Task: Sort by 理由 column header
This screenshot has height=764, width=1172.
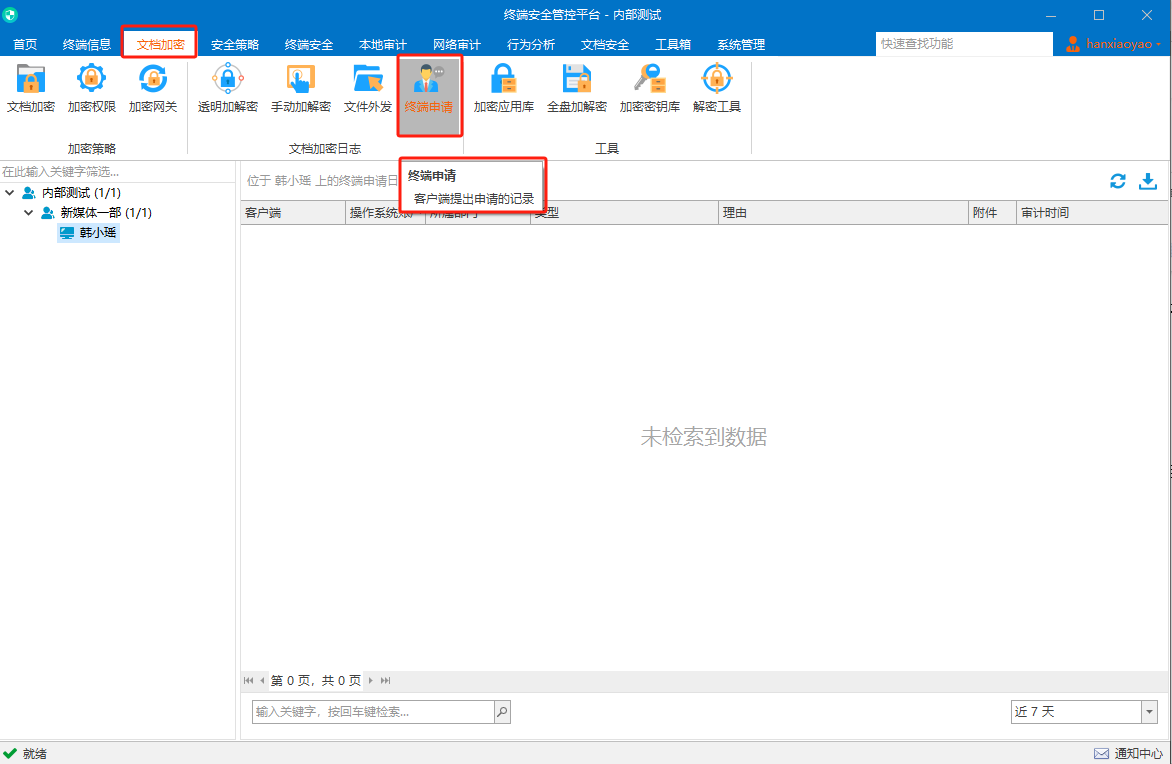Action: click(x=843, y=213)
